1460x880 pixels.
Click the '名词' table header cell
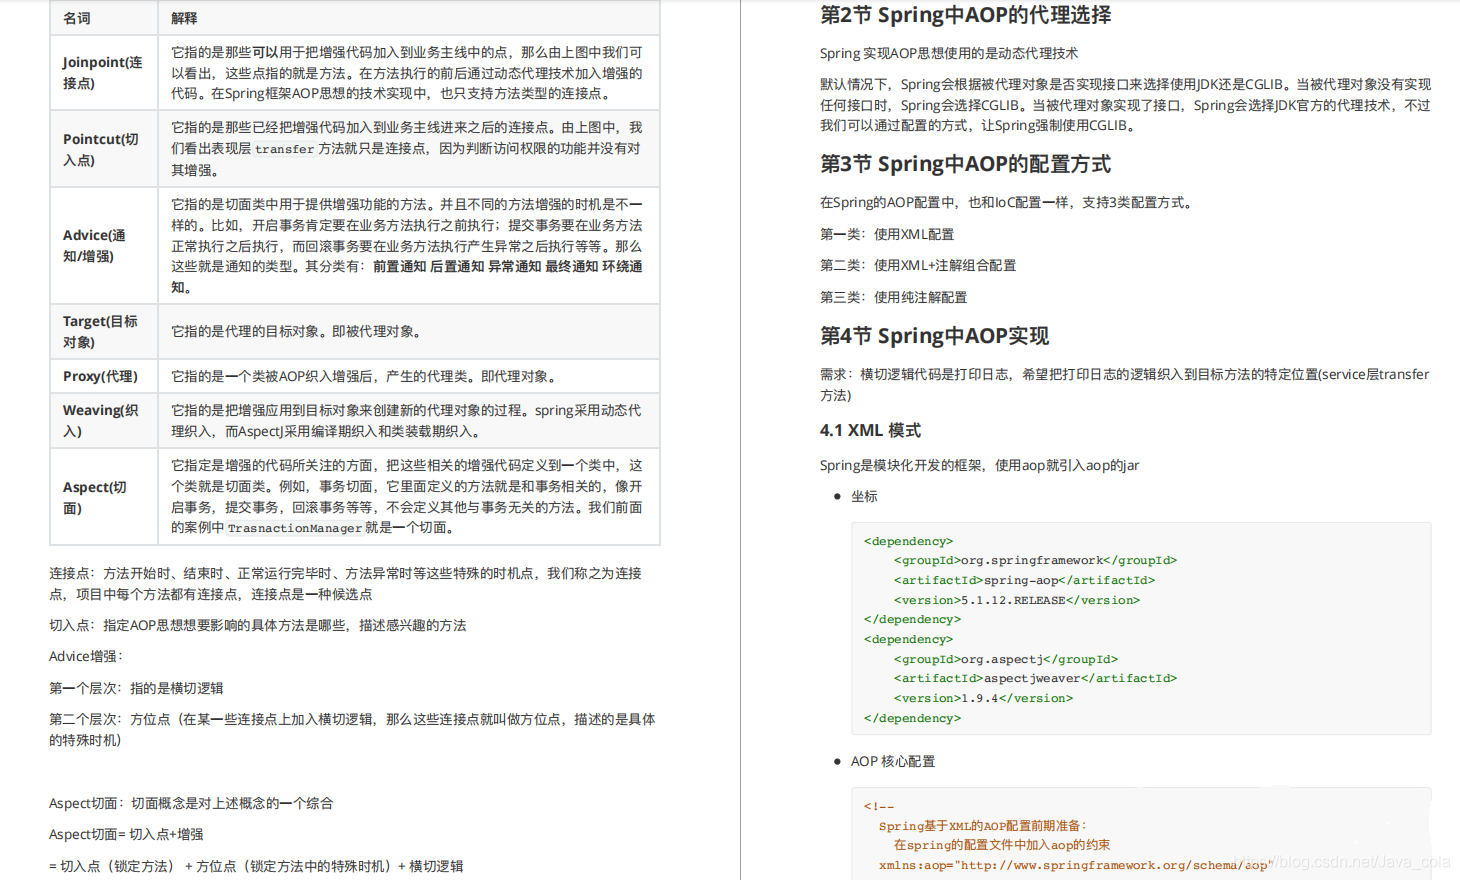tap(104, 18)
